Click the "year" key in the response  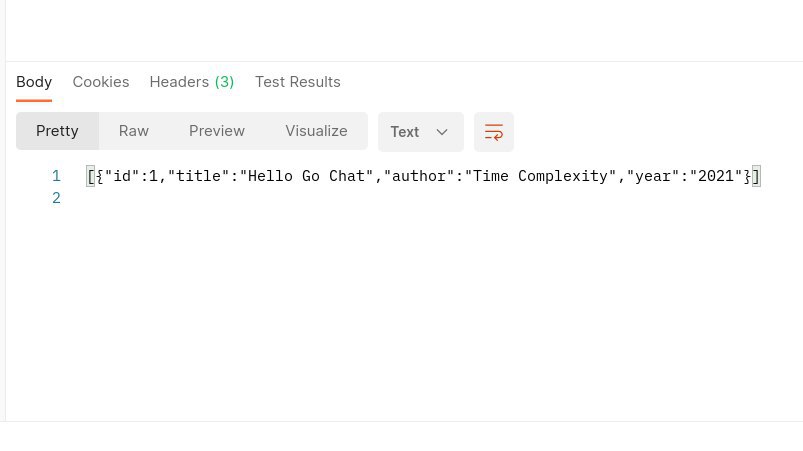point(653,177)
